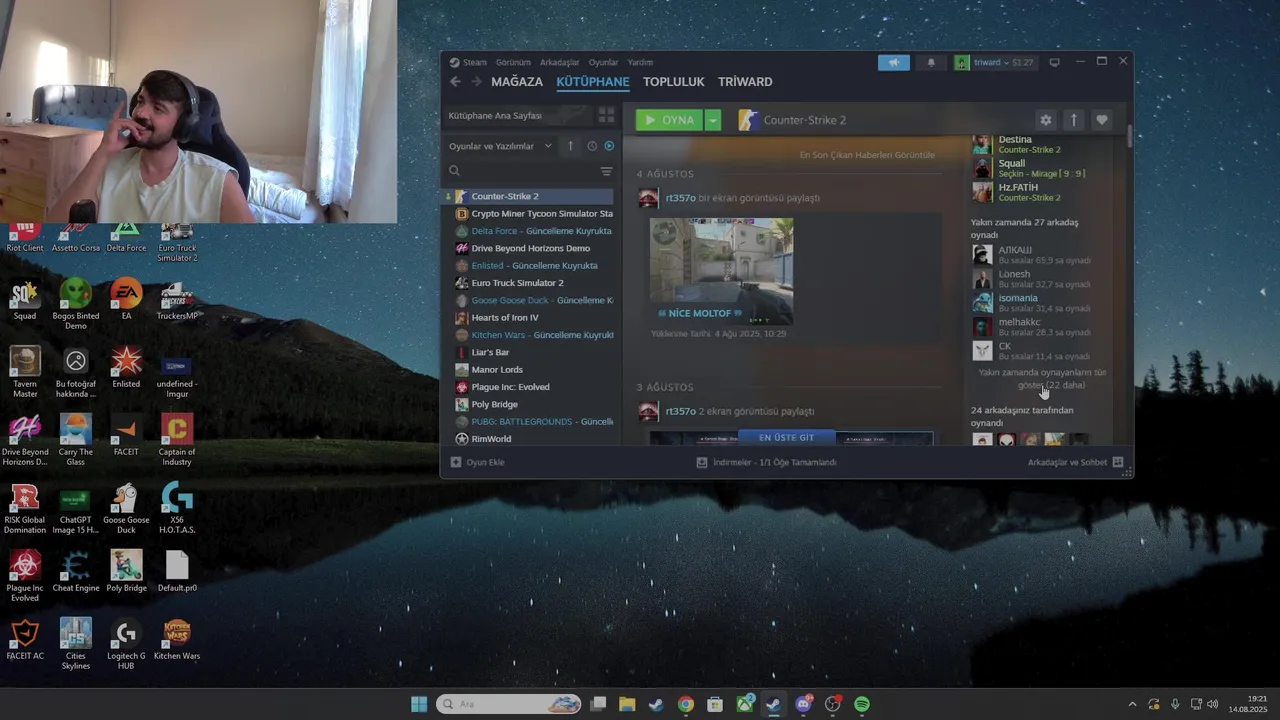Open Discord from the taskbar
Viewport: 1280px width, 720px height.
[x=803, y=704]
